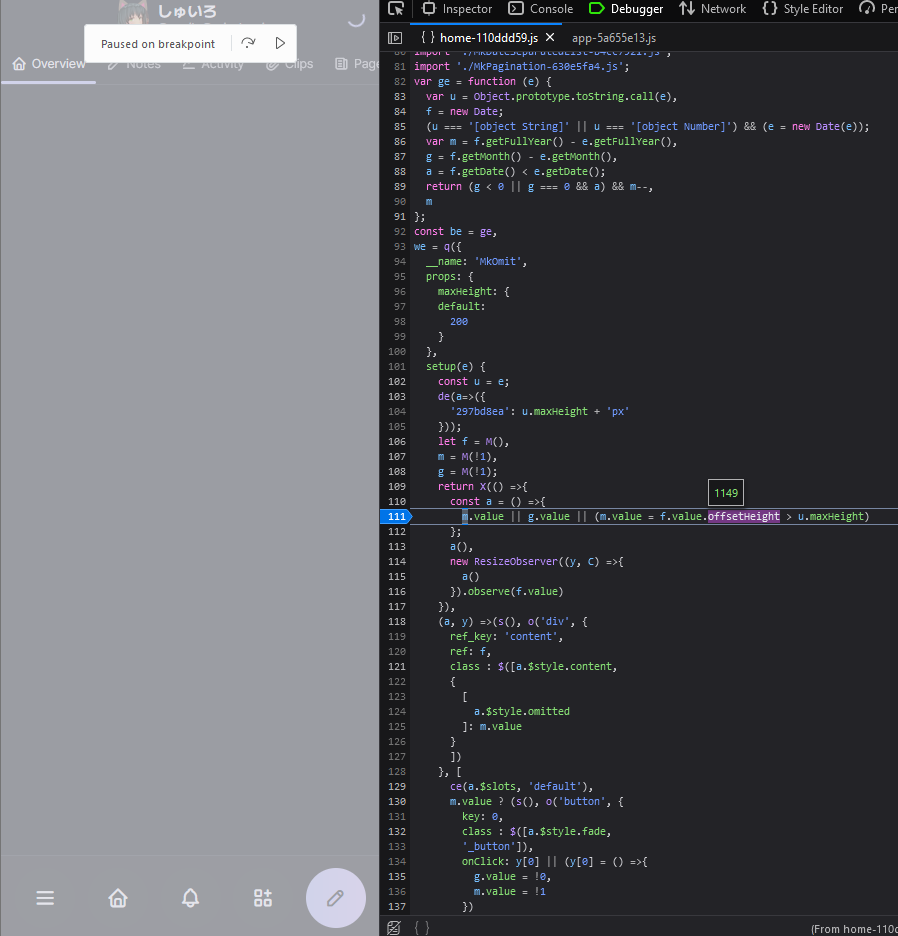Click the value 200 on line 98

[x=459, y=321]
